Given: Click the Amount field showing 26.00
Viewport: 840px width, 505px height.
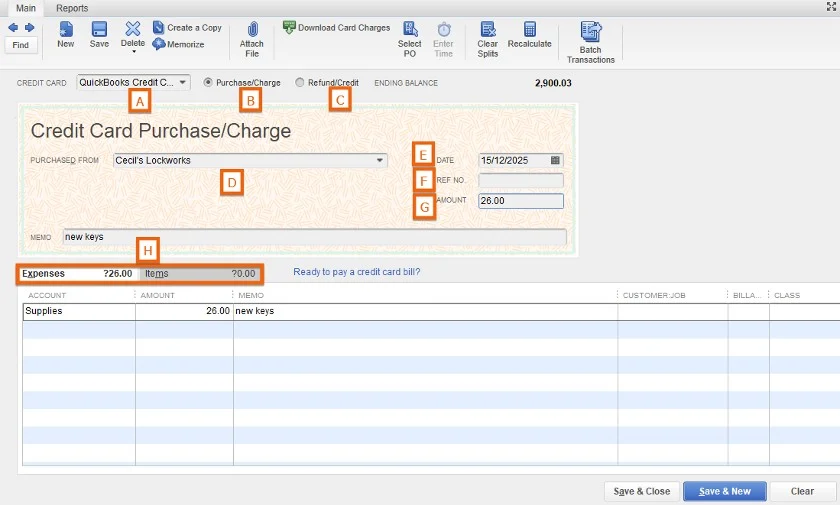Looking at the screenshot, I should click(x=521, y=200).
